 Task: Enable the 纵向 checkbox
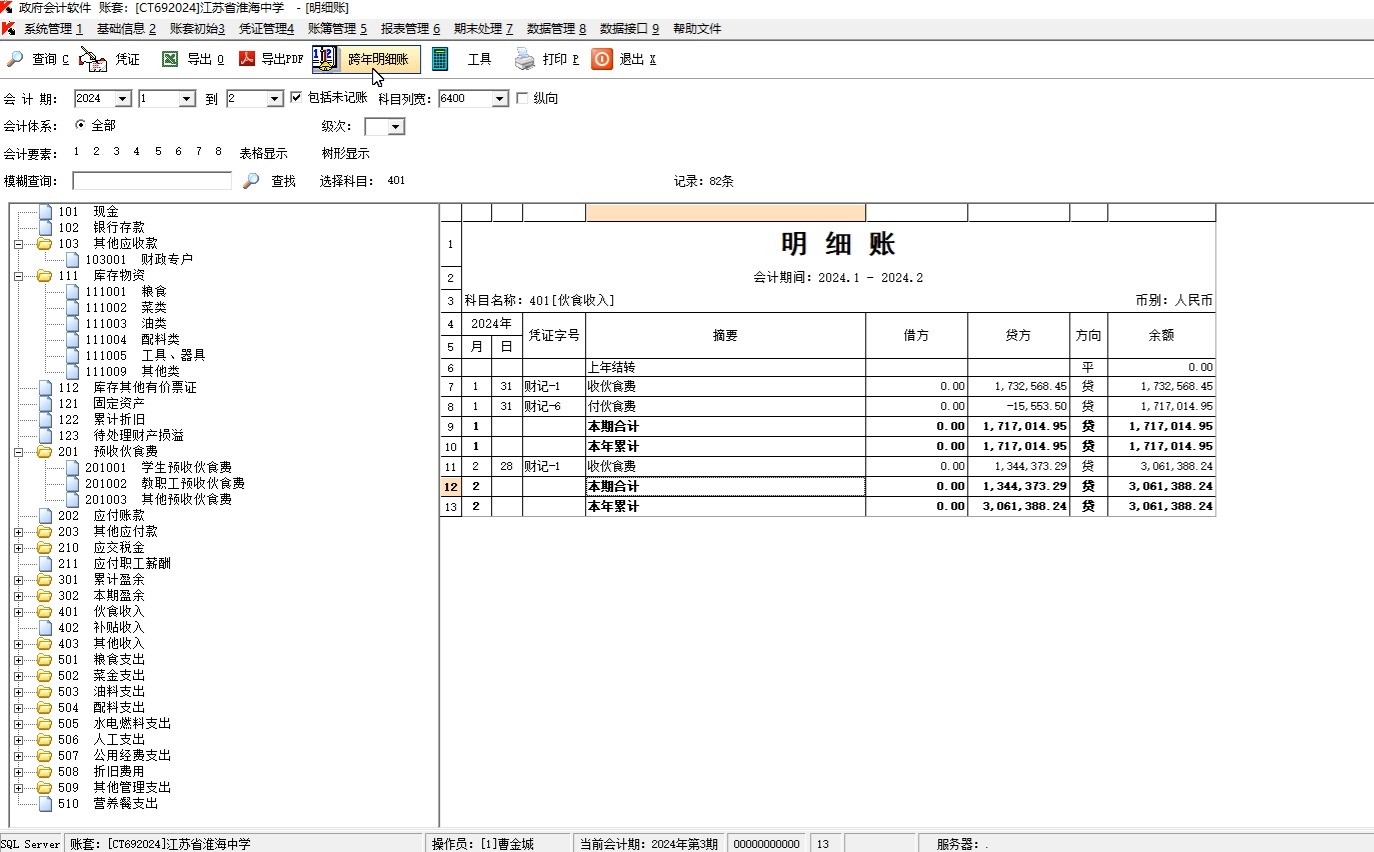click(x=522, y=98)
